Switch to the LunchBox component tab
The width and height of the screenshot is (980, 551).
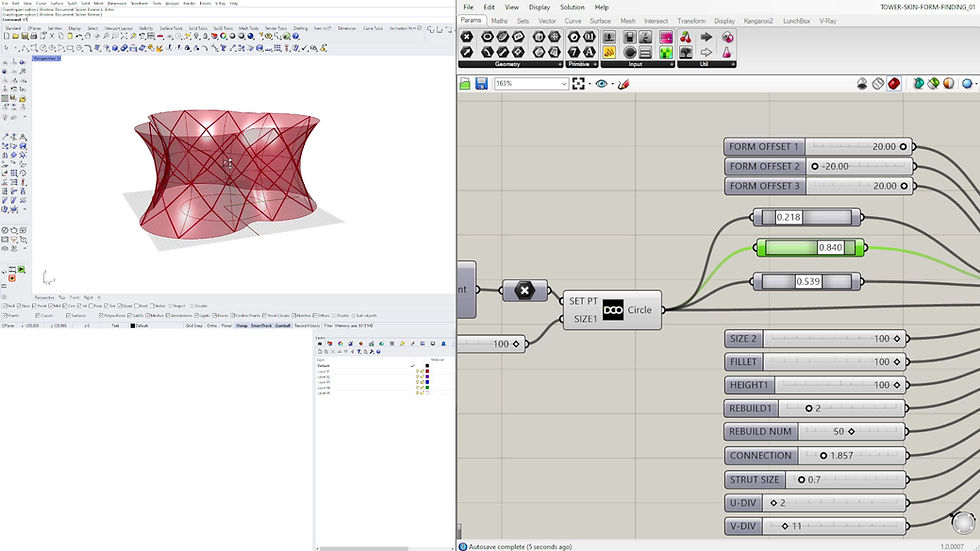[796, 21]
